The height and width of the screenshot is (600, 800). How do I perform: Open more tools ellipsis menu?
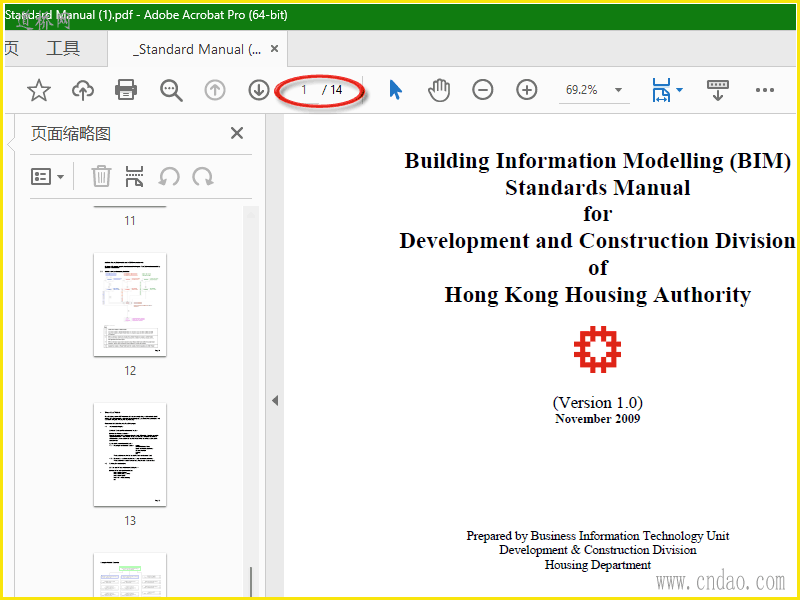tap(765, 90)
